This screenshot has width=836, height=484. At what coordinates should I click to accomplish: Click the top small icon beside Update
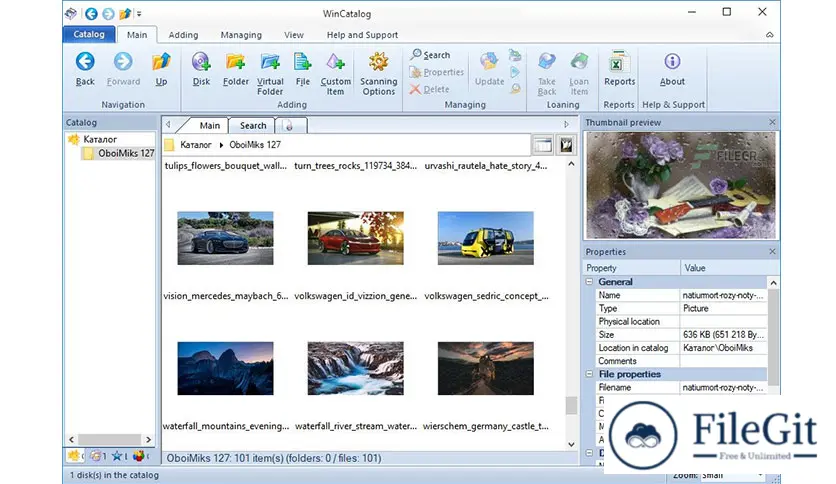click(515, 55)
